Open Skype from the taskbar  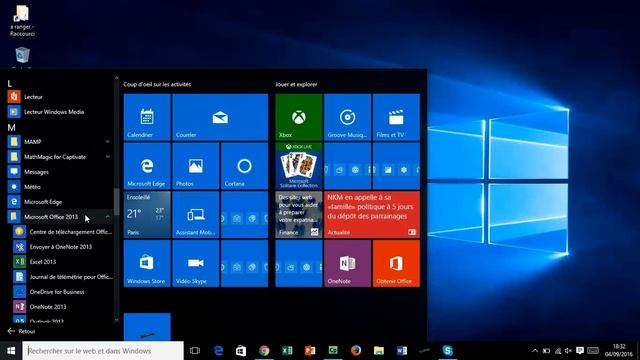click(x=447, y=351)
